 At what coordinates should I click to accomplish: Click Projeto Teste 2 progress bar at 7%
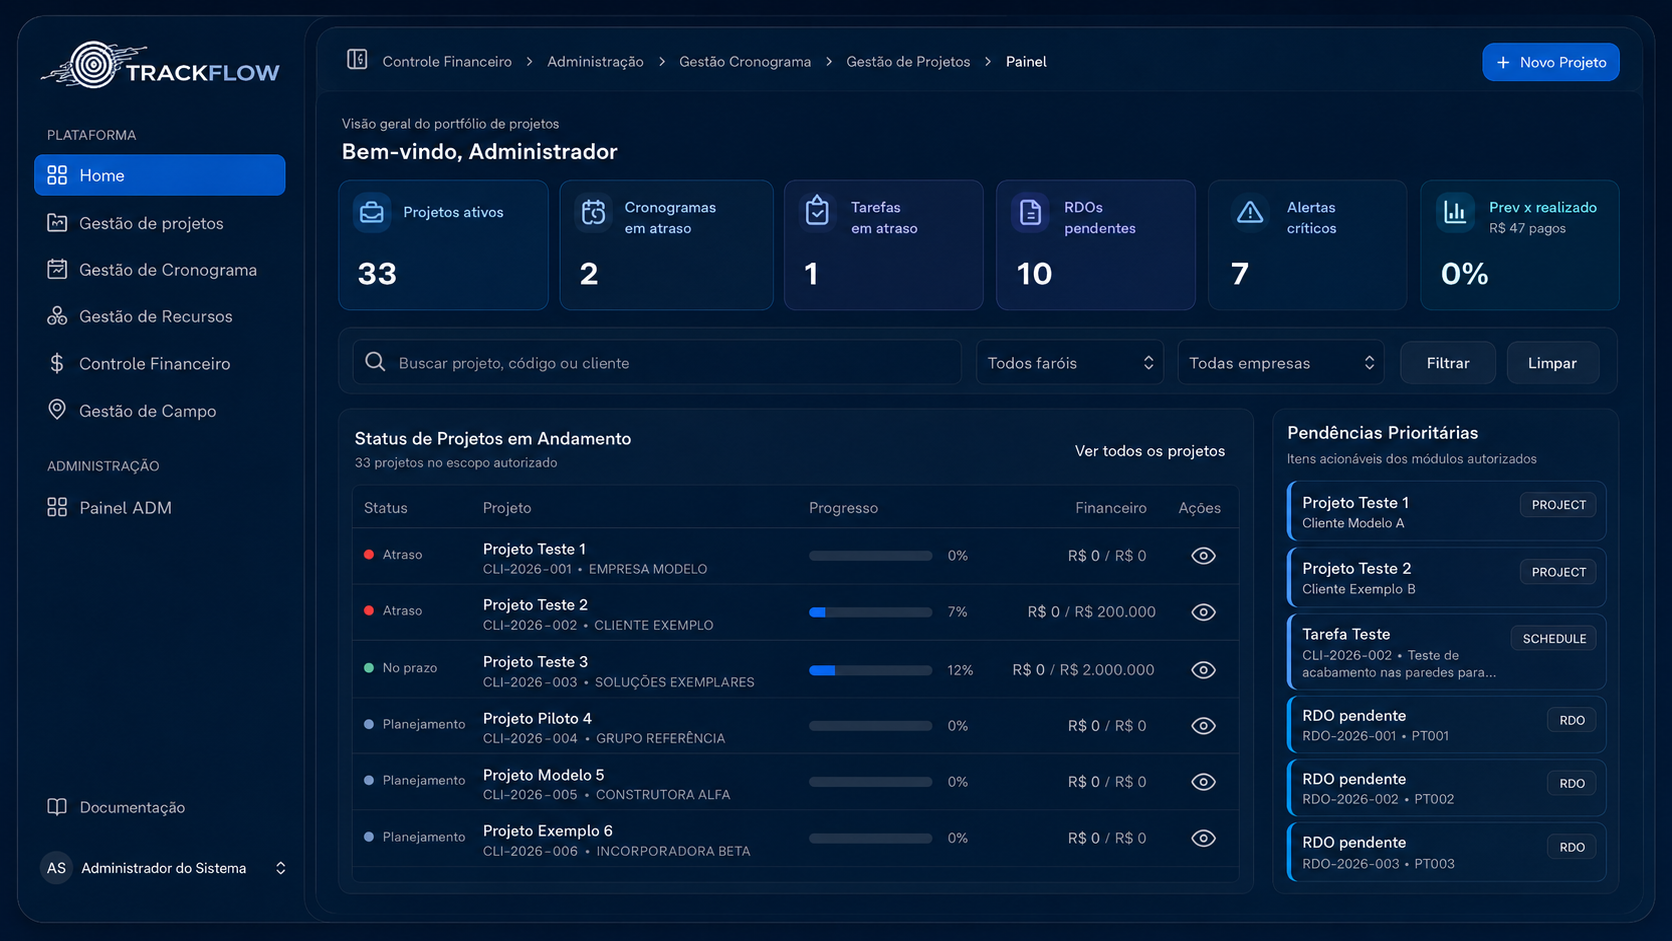point(870,612)
